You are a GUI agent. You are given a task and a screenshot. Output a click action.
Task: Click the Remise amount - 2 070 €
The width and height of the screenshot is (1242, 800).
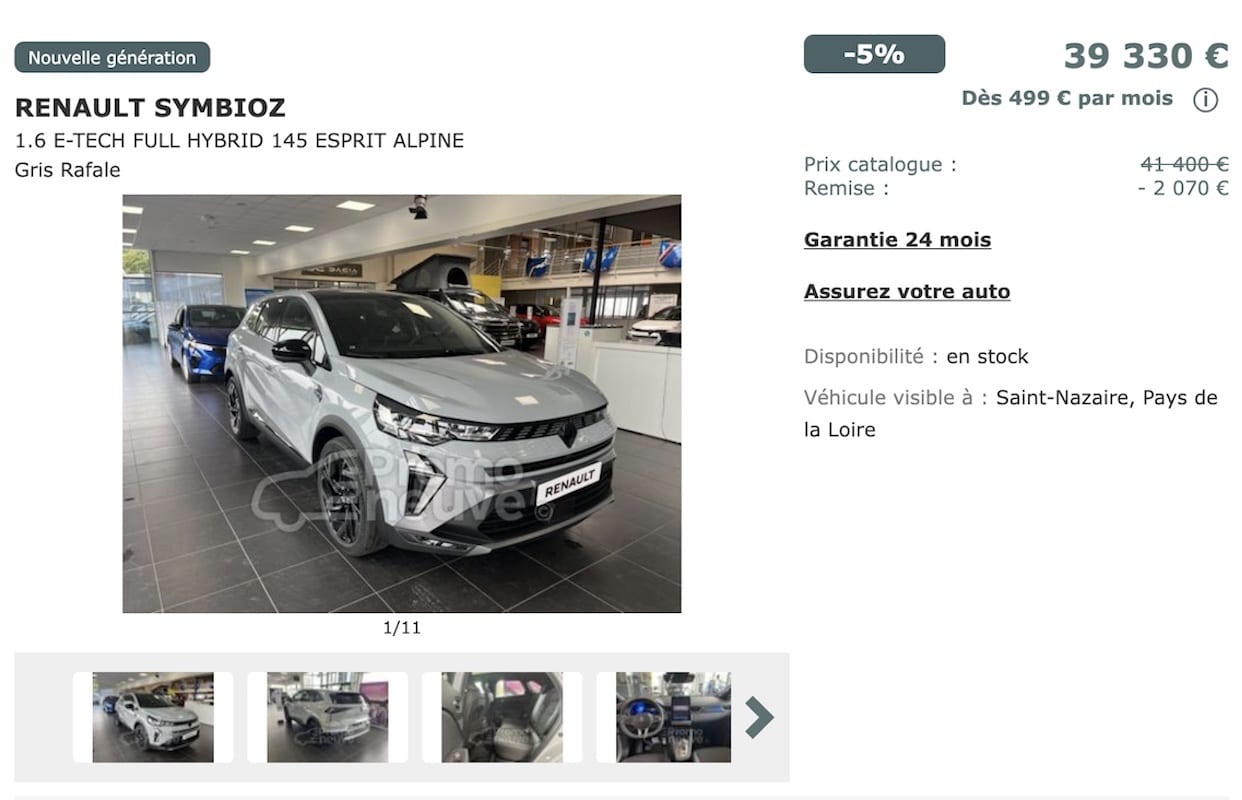1183,188
